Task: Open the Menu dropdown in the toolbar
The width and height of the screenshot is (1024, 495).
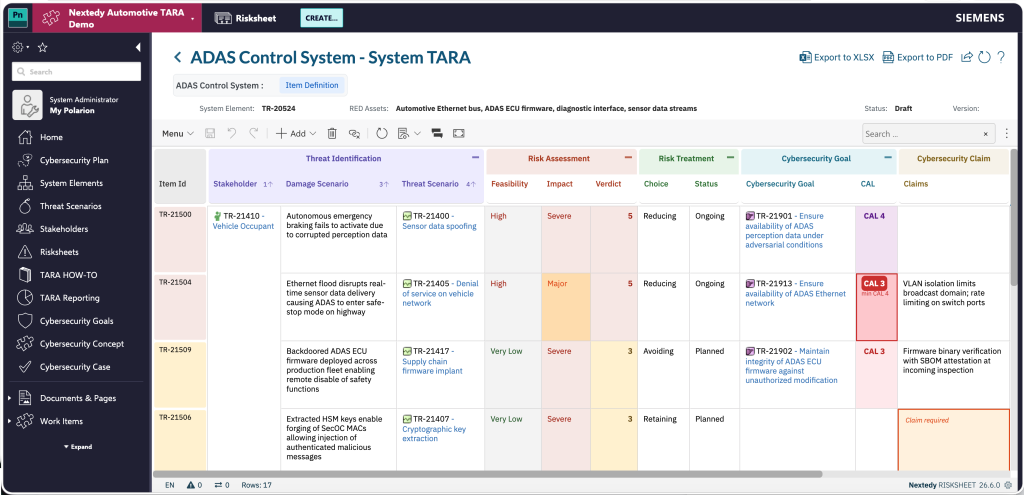Action: (178, 133)
